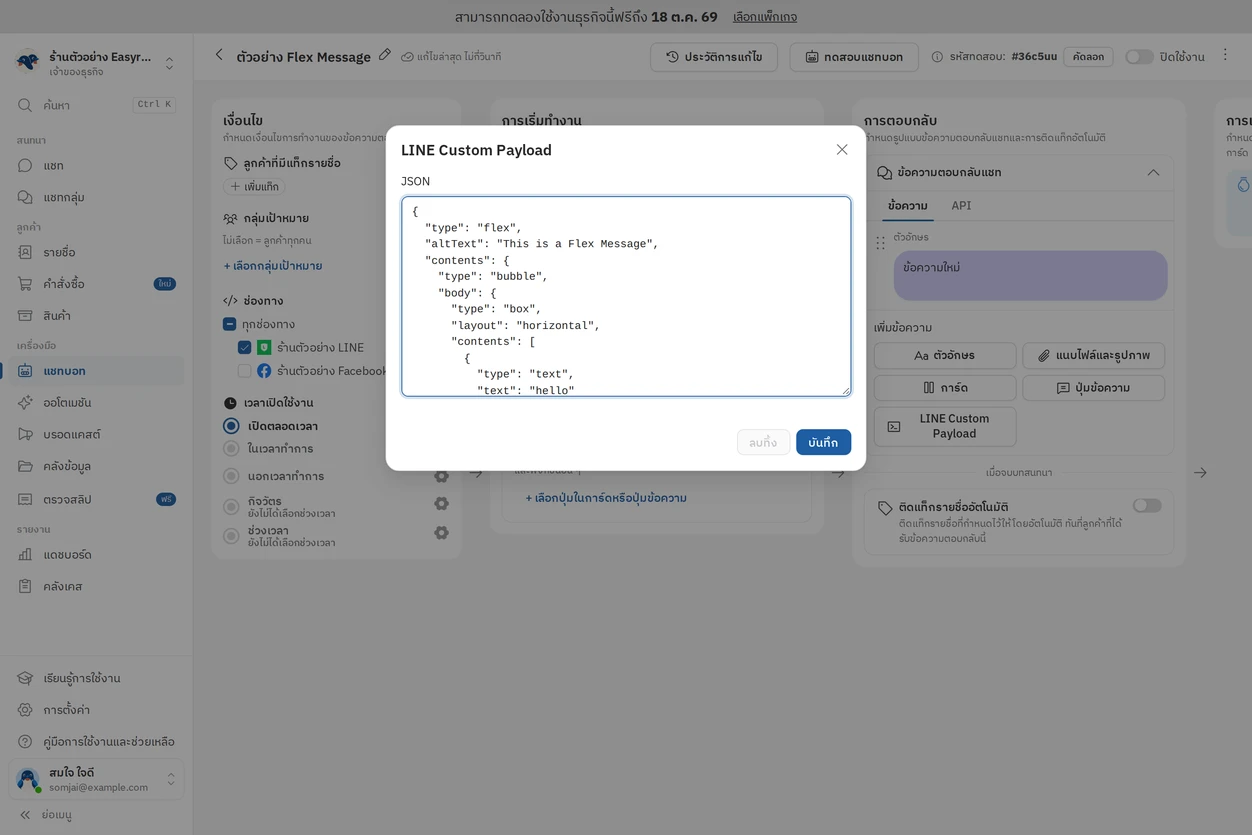
Task: Click the เลือกแพ็กเกจ link in the banner
Action: click(765, 17)
